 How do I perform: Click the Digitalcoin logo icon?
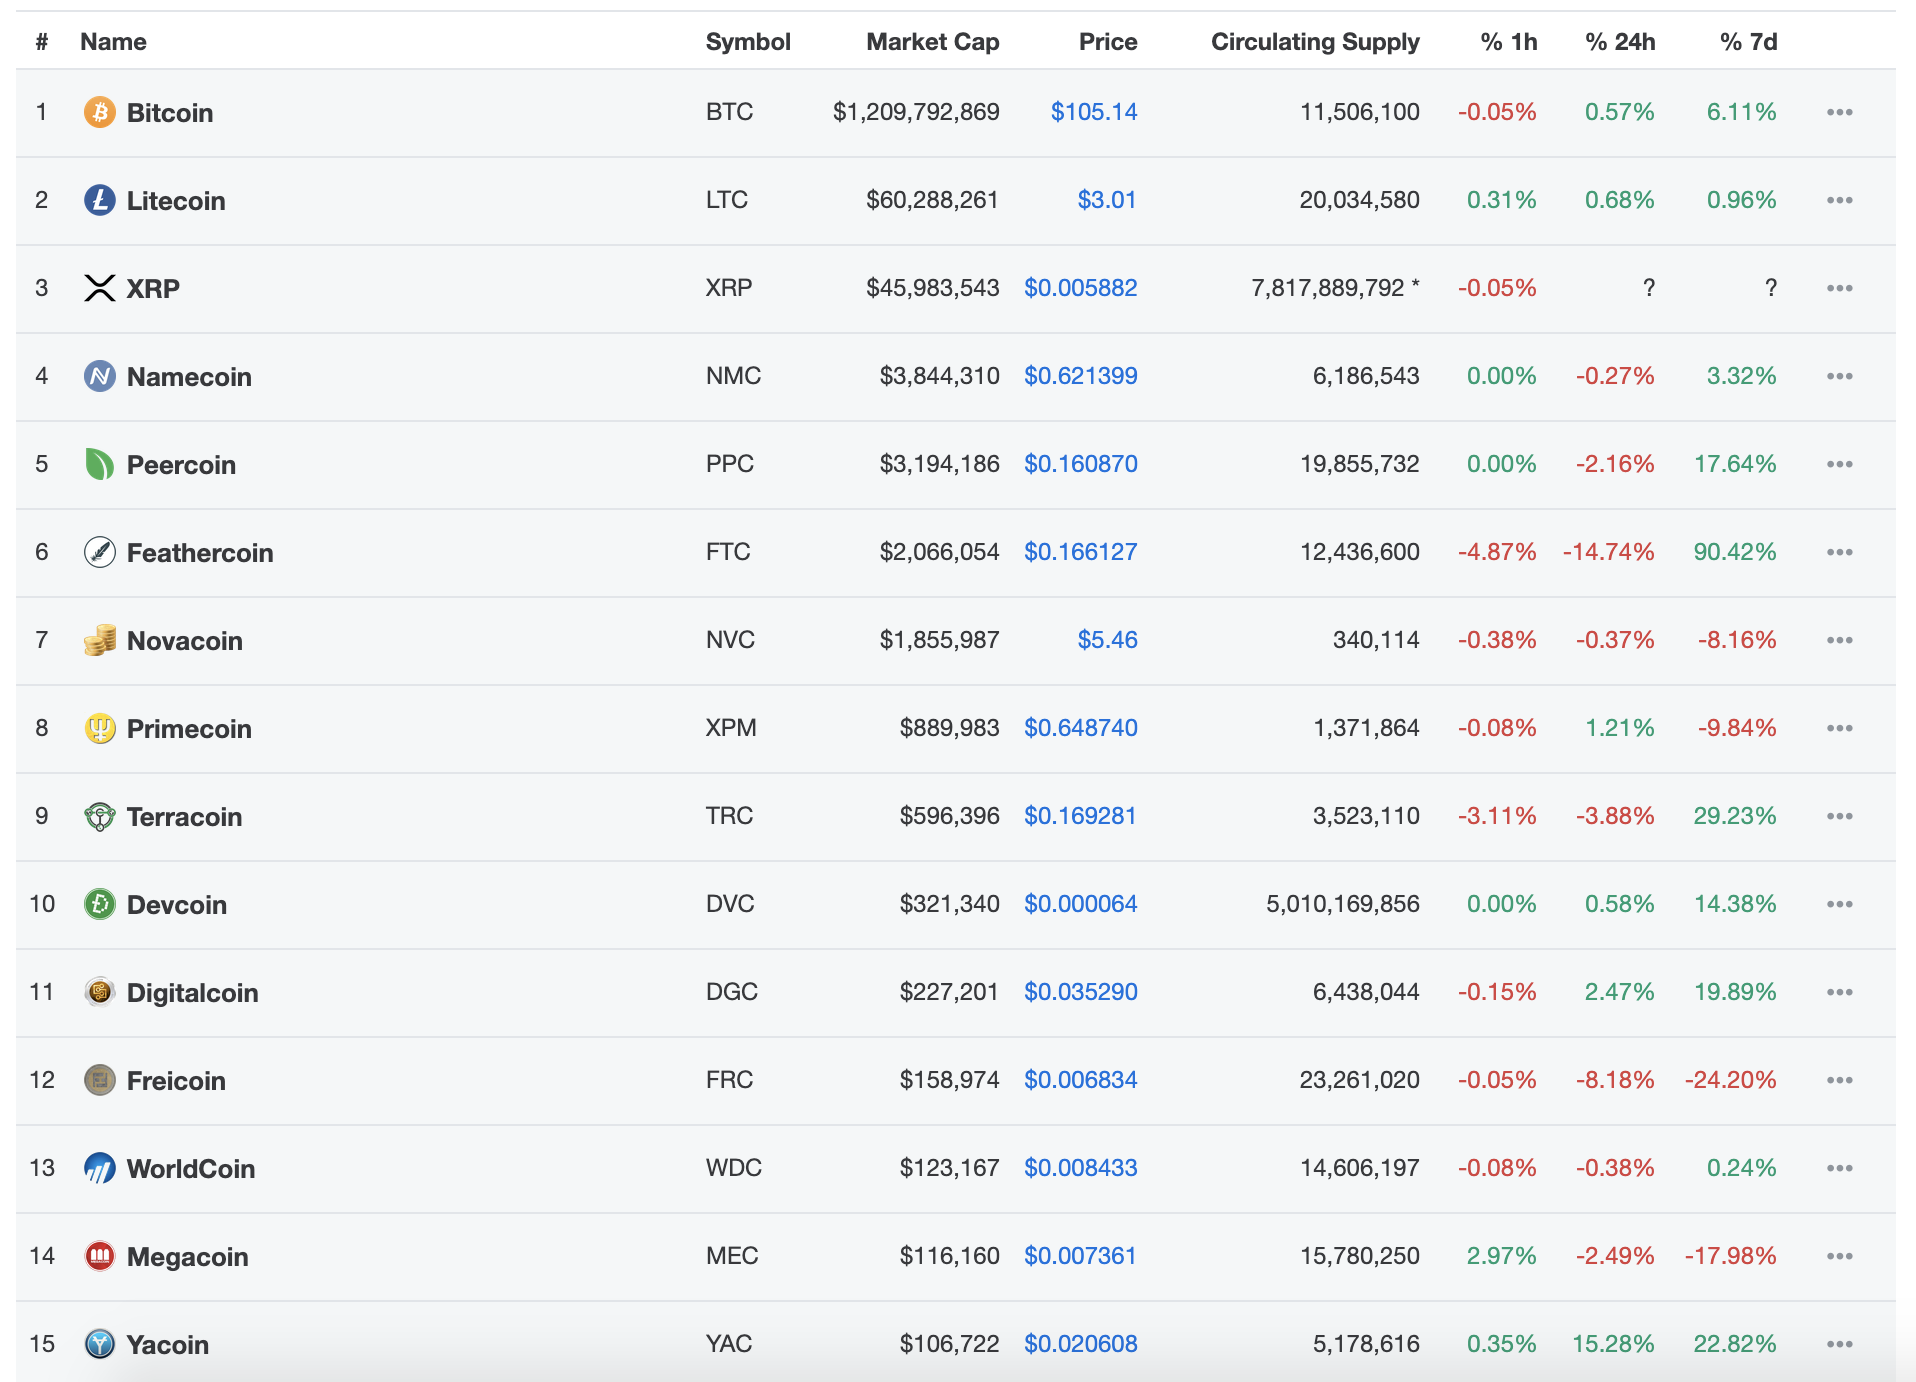click(x=99, y=992)
